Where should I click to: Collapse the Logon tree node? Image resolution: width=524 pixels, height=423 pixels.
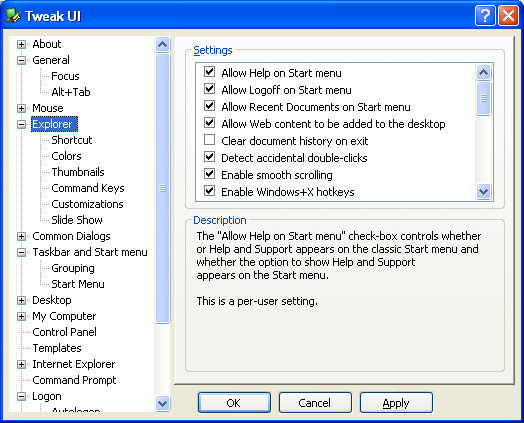21,397
